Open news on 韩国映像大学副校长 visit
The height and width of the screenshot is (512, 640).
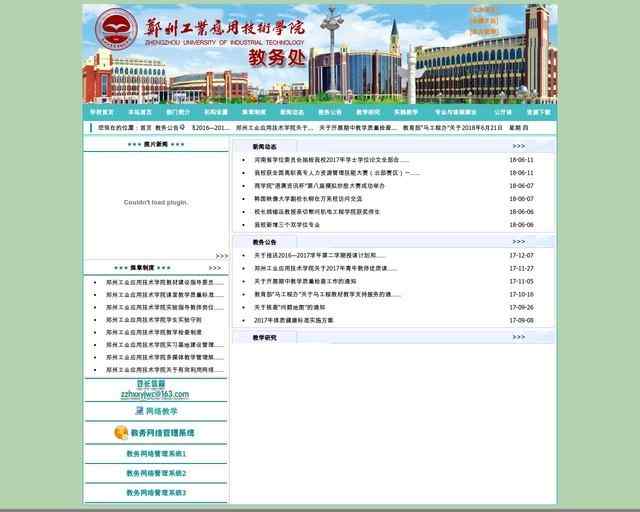[x=308, y=199]
